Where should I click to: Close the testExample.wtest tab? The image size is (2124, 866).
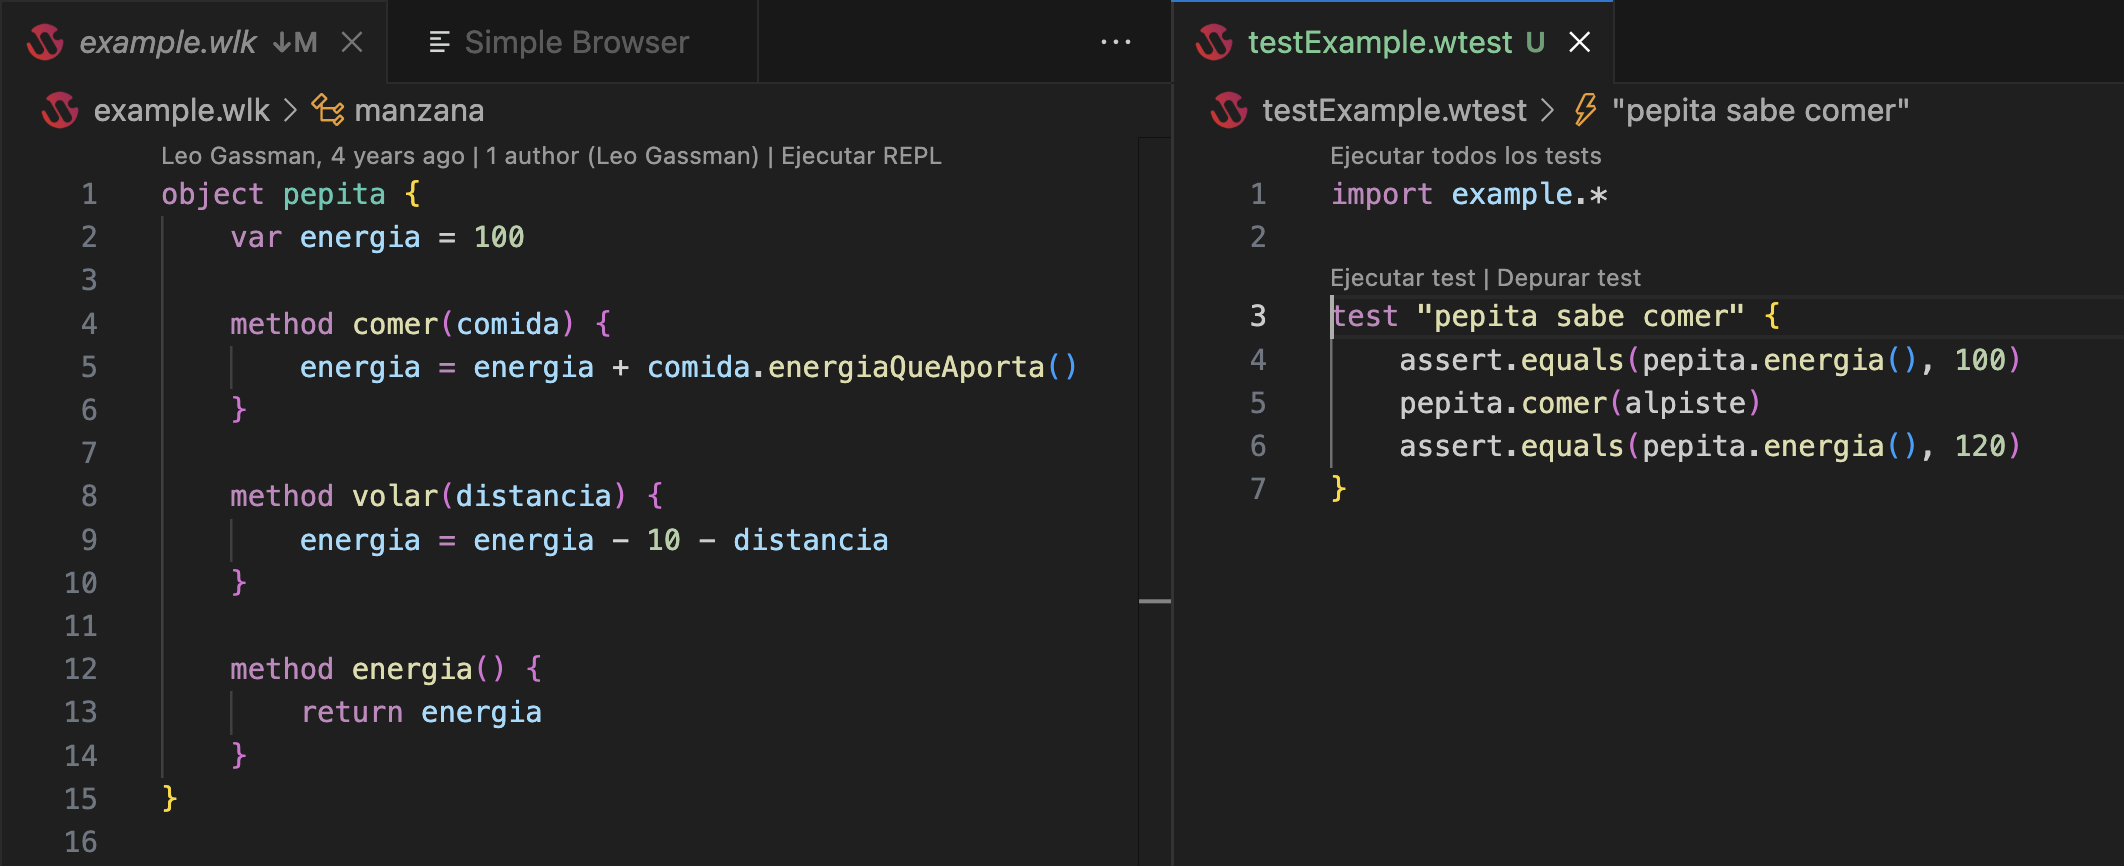1579,42
